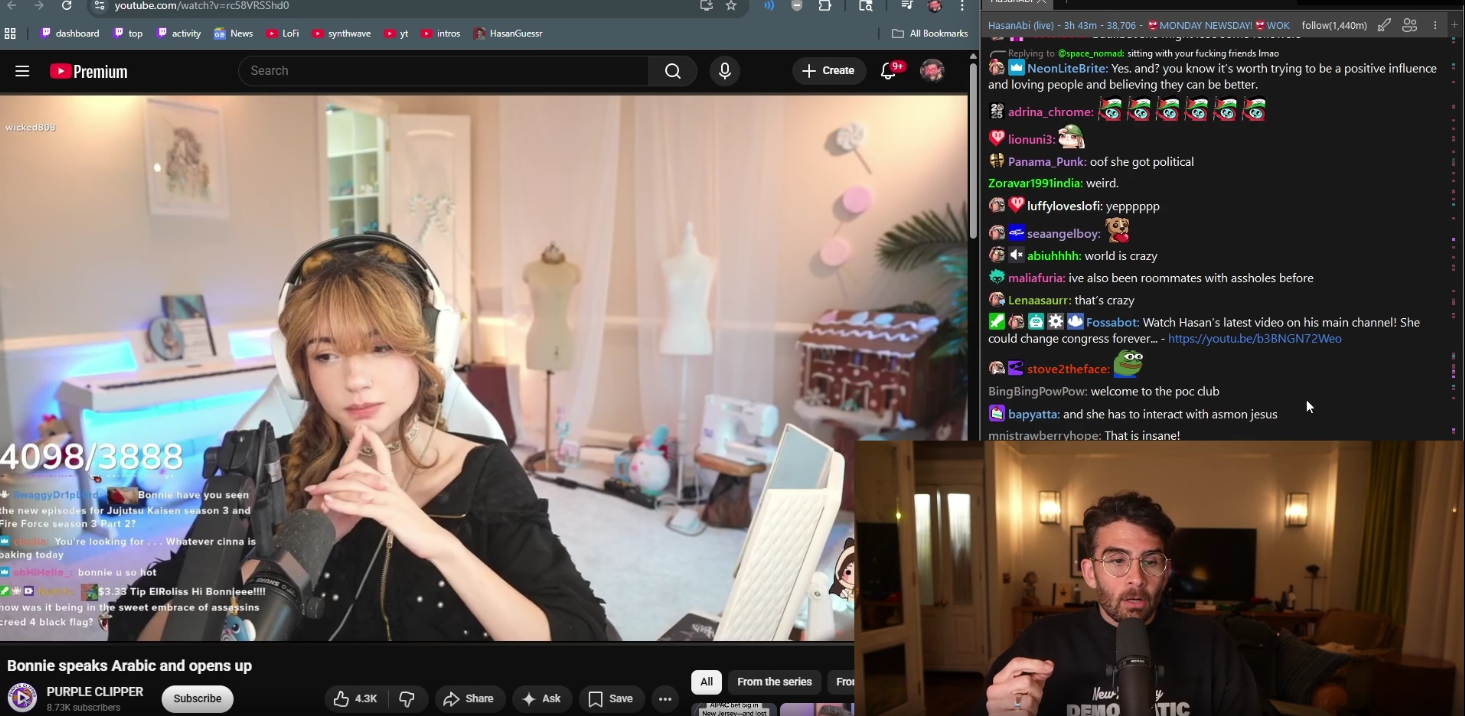Click Zoravar1991india username in chat
This screenshot has width=1465, height=716.
click(1034, 184)
